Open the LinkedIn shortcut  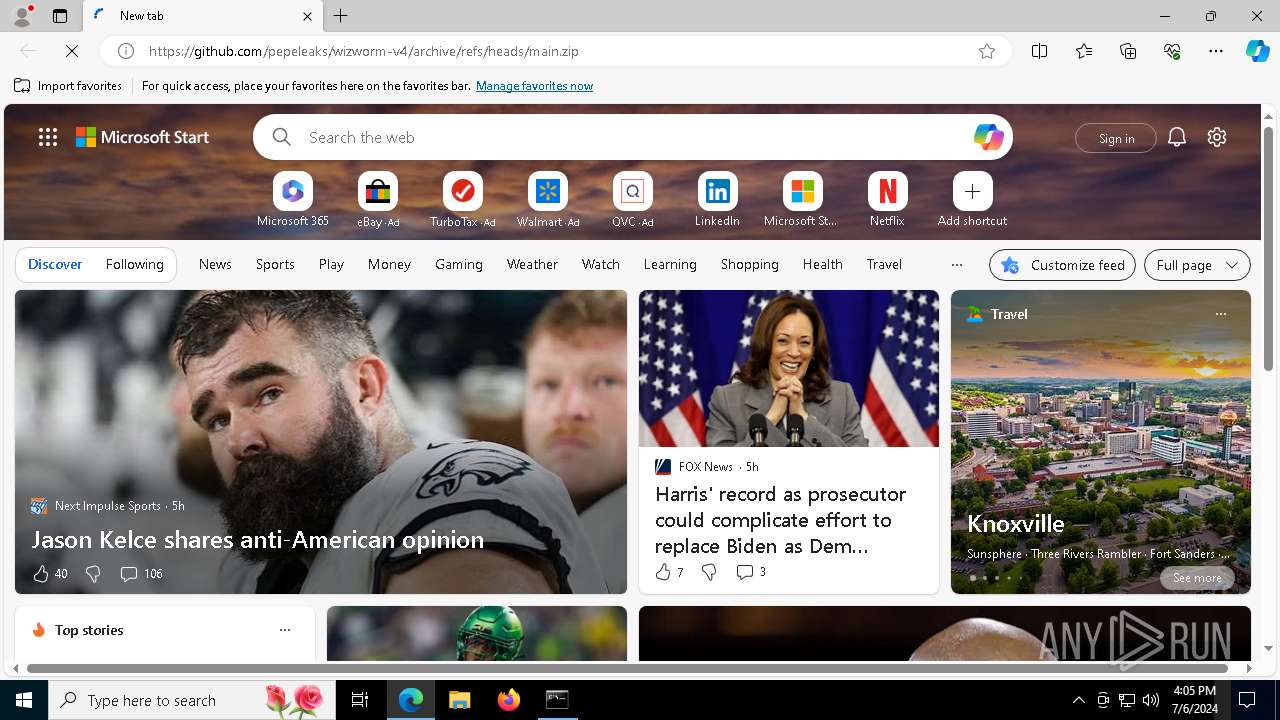[x=717, y=200]
